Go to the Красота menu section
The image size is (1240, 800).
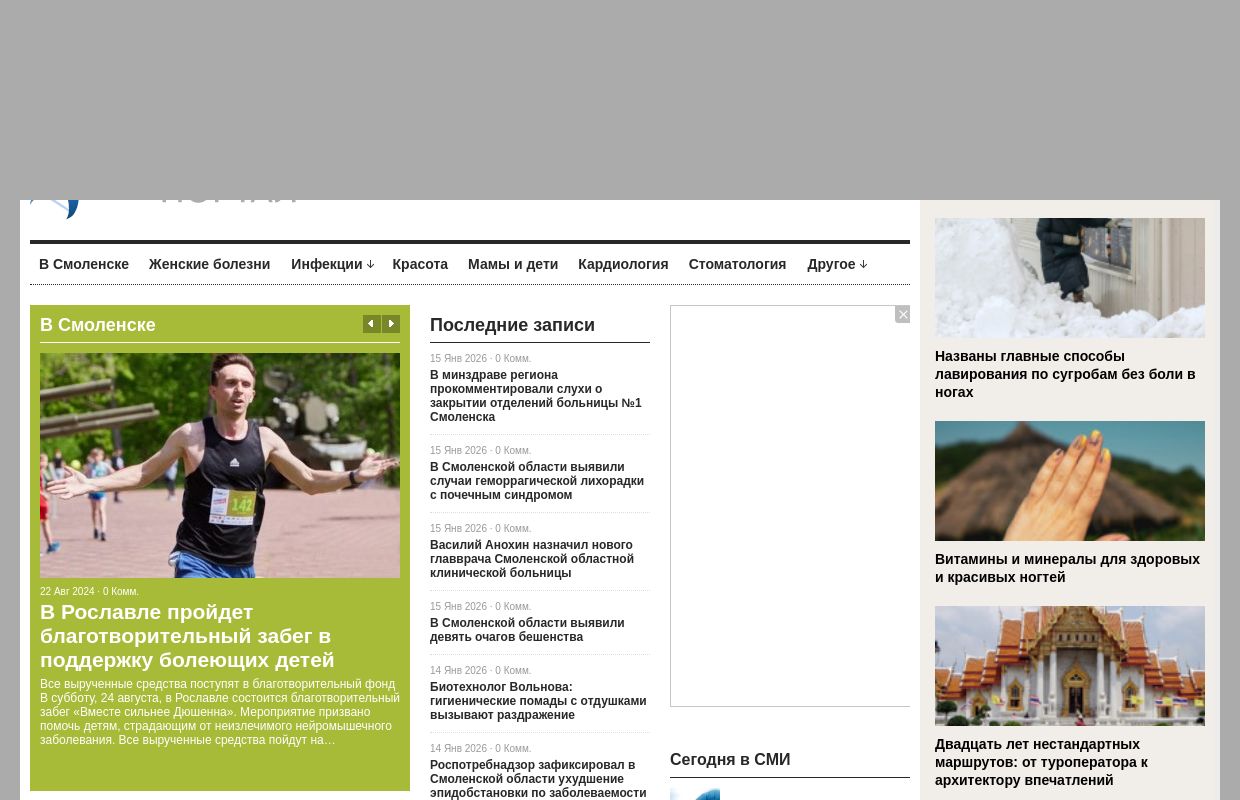coord(420,264)
